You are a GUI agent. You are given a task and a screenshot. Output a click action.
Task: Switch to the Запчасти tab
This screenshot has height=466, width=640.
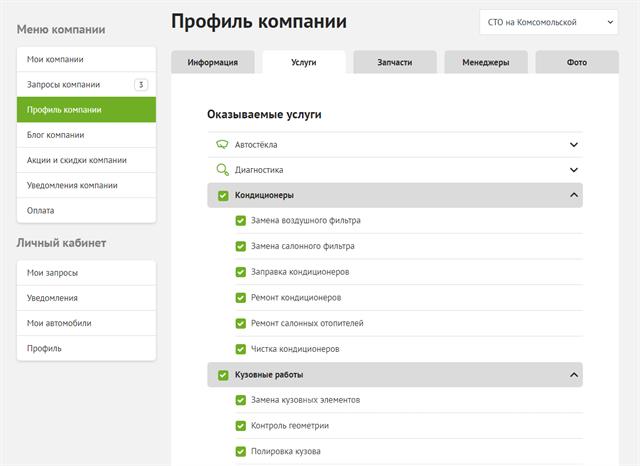point(395,62)
